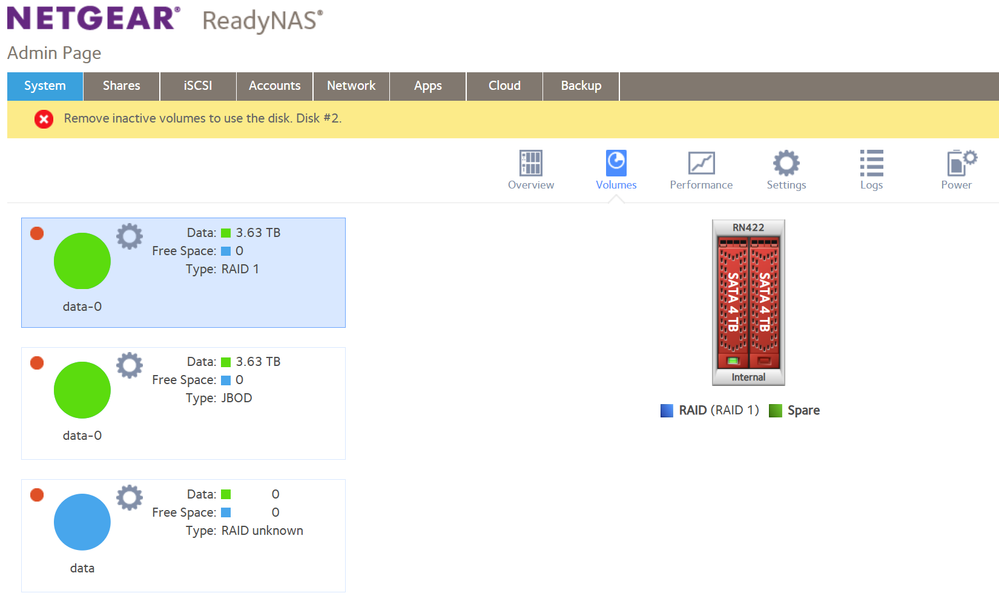Open the Settings gear in toolbar
Viewport: 999px width, 612px height.
(x=786, y=164)
